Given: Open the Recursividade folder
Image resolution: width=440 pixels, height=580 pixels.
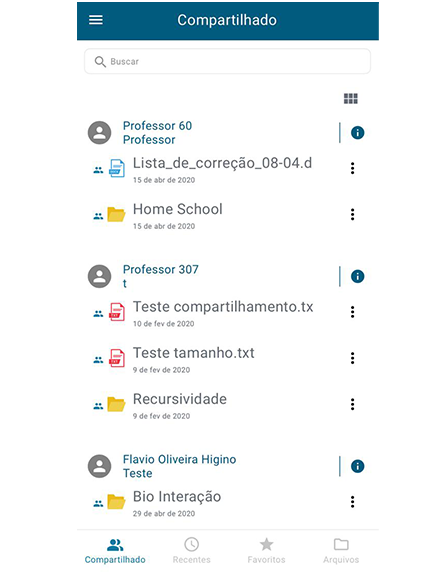Looking at the screenshot, I should click(x=180, y=399).
